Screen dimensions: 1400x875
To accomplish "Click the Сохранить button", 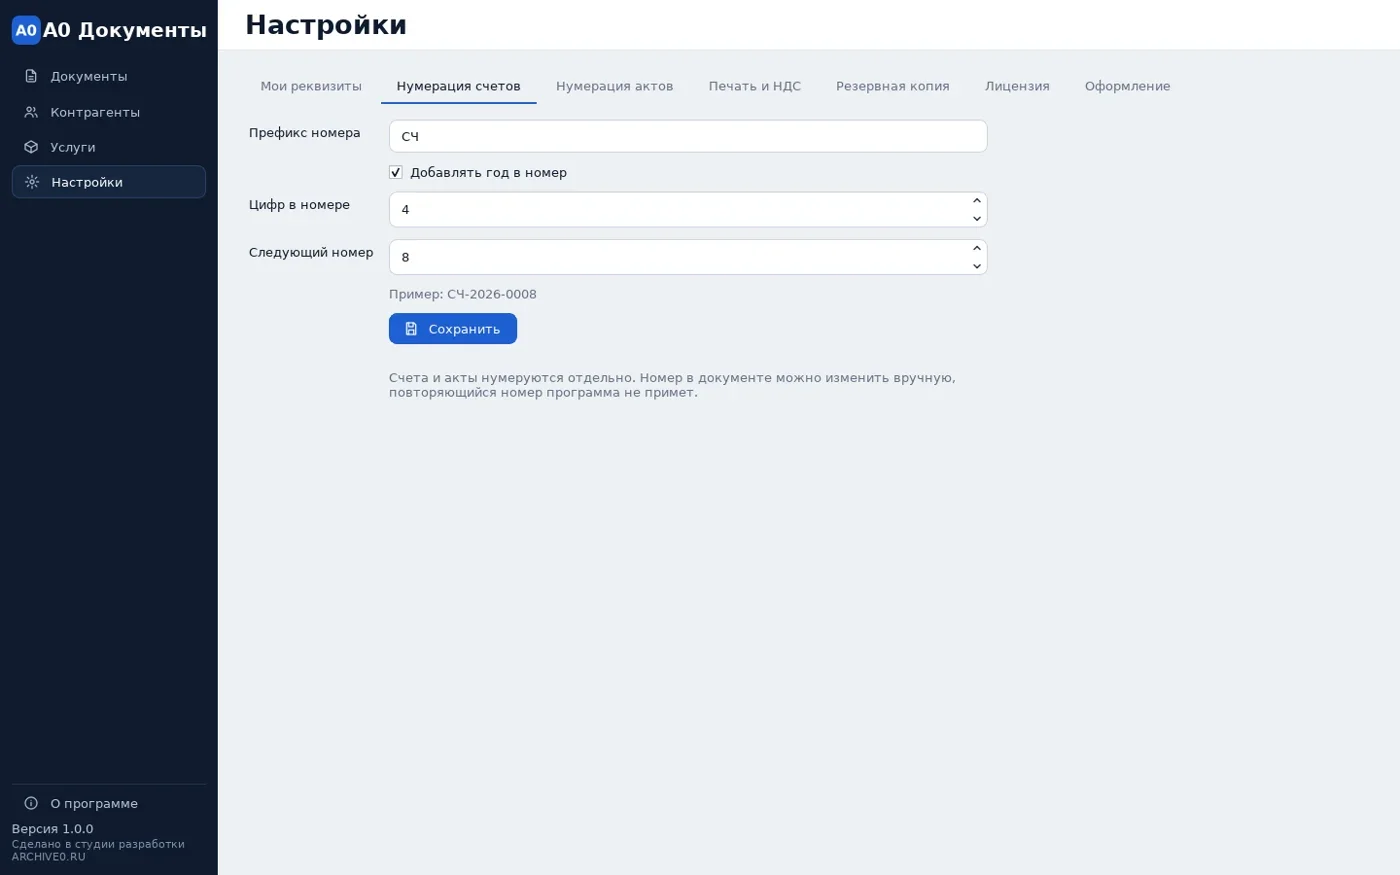I will (453, 329).
